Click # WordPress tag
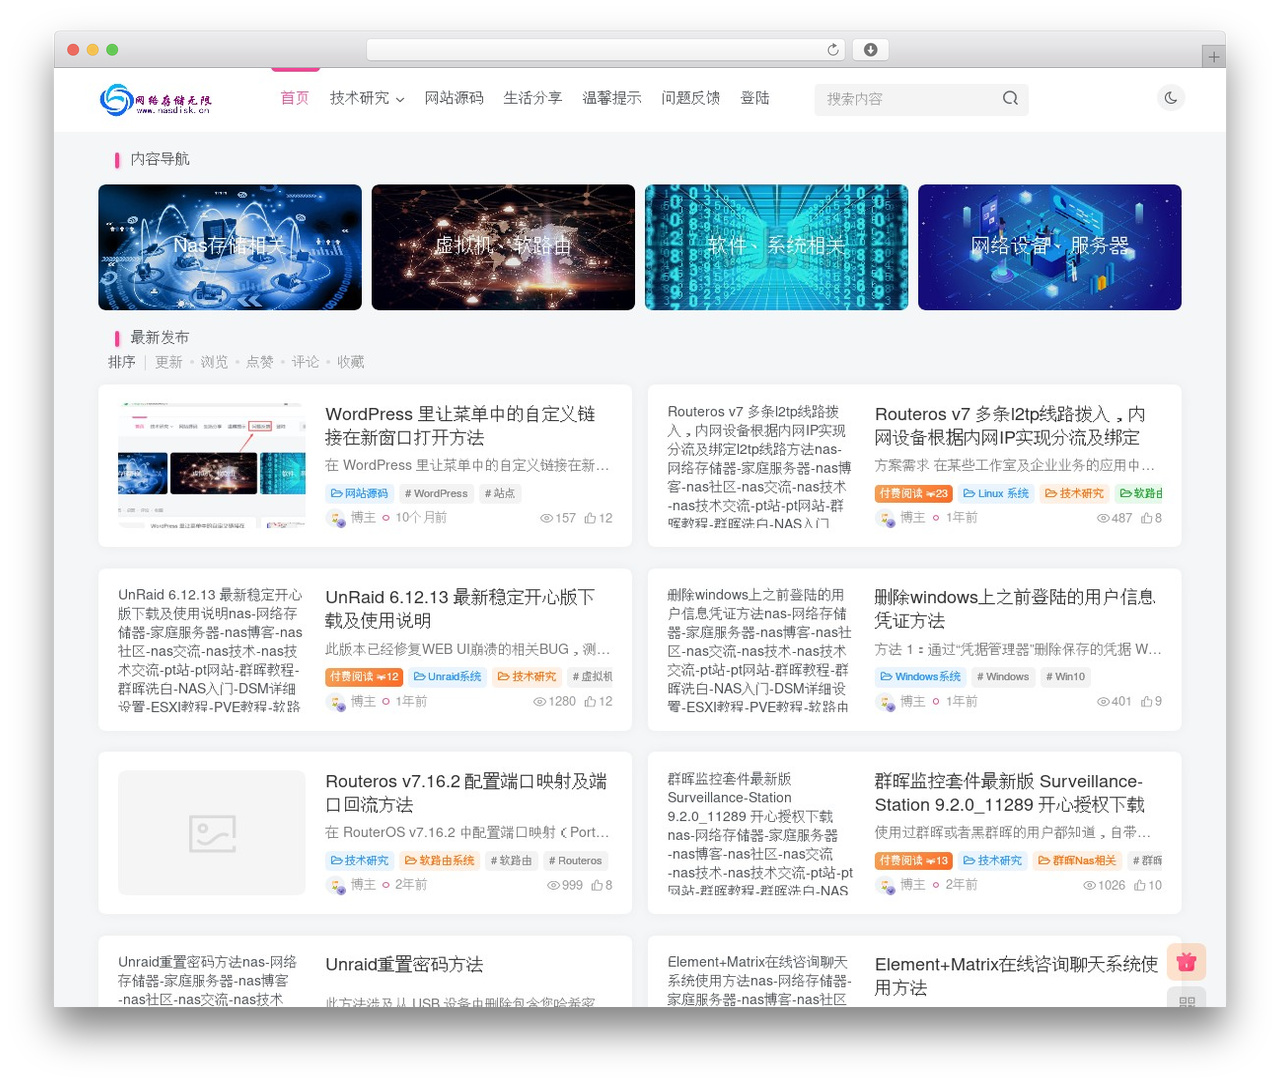 pos(436,493)
